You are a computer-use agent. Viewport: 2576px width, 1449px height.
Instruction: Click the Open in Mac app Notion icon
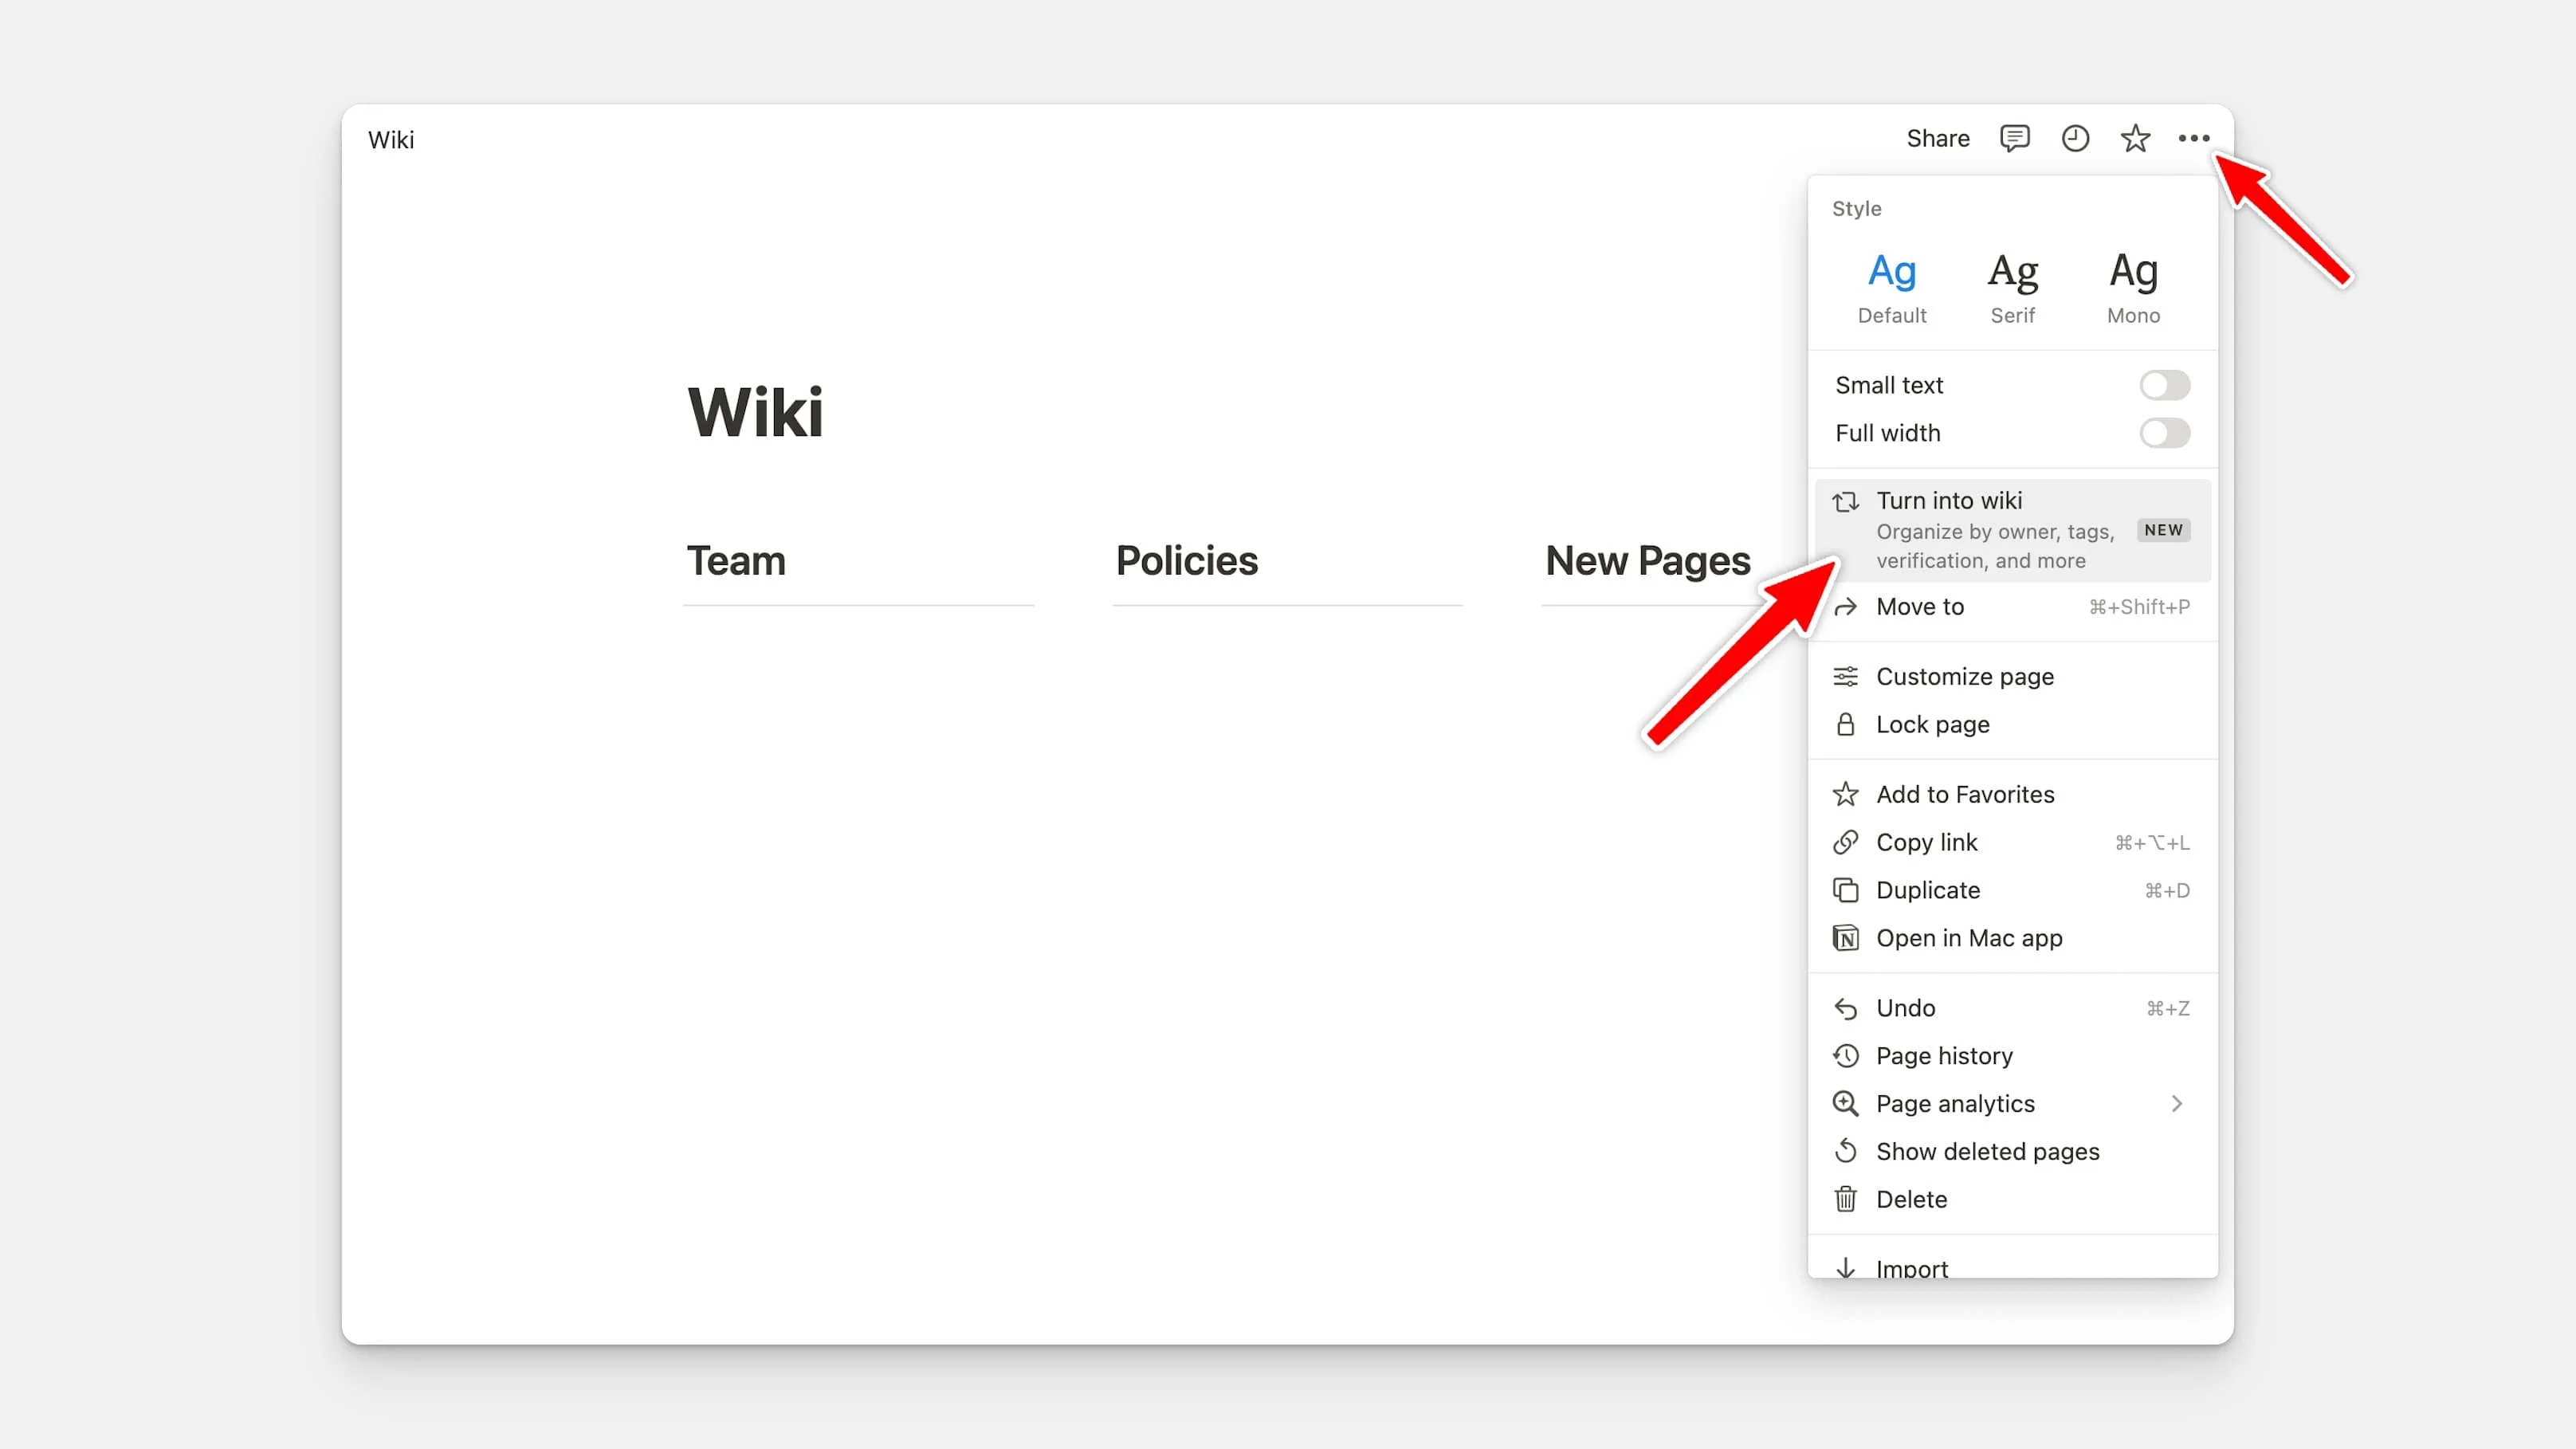tap(1846, 938)
